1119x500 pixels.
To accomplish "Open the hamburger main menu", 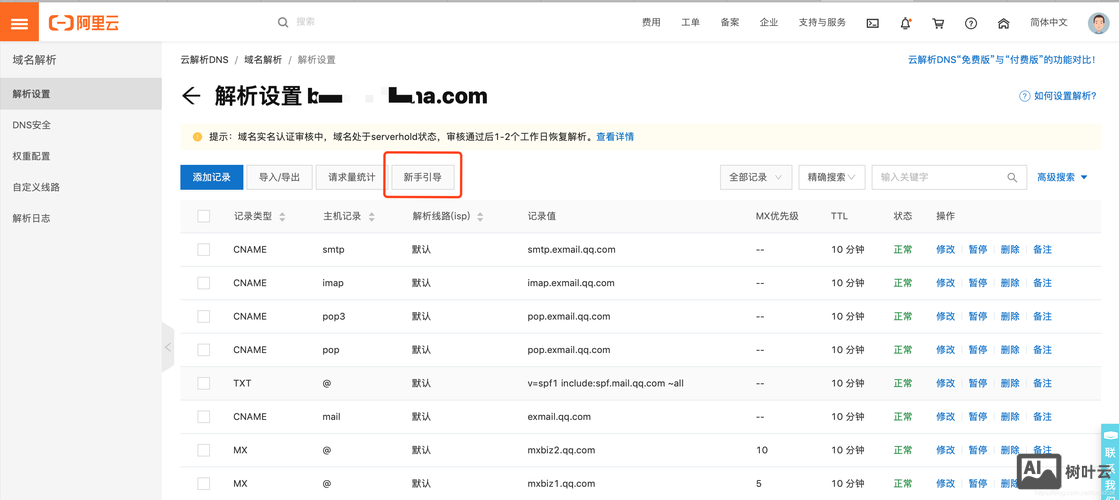I will (19, 22).
